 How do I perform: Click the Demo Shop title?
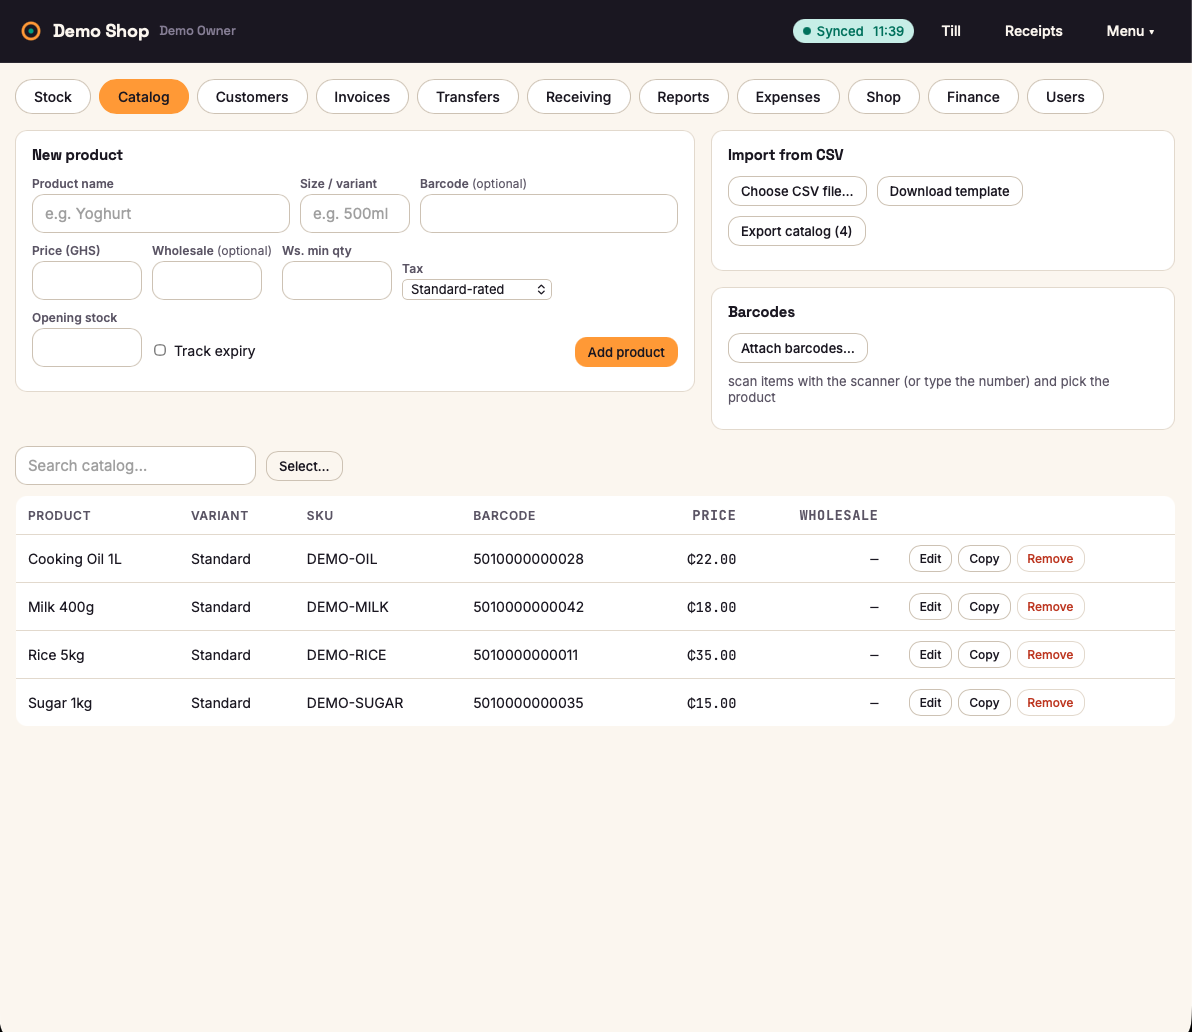pyautogui.click(x=101, y=31)
